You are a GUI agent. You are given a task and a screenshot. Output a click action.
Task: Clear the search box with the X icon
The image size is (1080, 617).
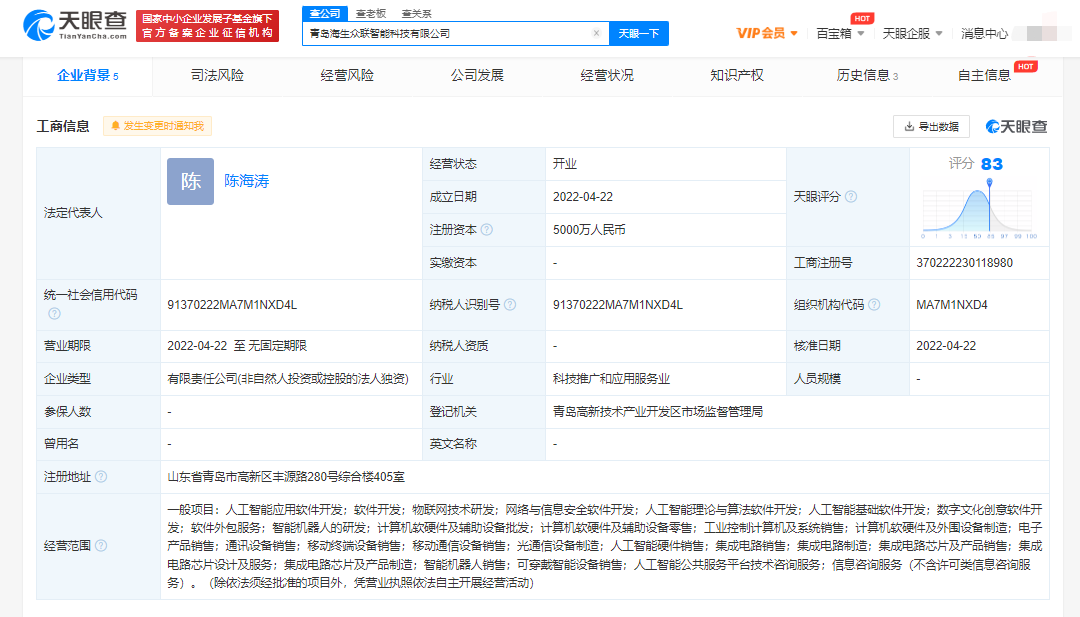pyautogui.click(x=596, y=33)
